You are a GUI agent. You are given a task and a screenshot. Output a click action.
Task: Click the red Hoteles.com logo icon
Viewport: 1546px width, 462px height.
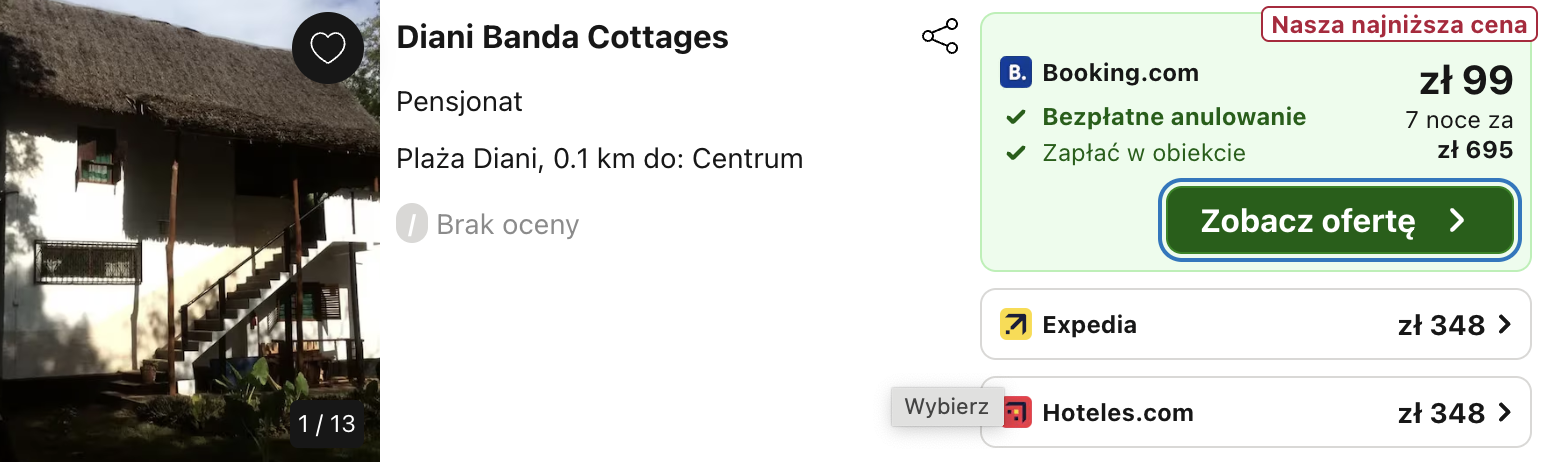pyautogui.click(x=1015, y=412)
